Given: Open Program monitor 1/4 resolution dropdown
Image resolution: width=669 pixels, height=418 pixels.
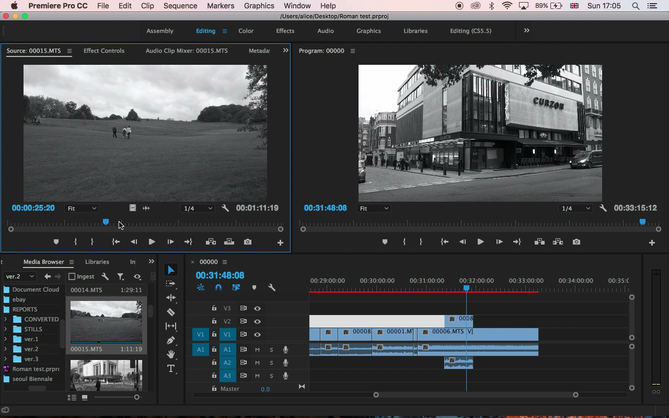Looking at the screenshot, I should [575, 208].
